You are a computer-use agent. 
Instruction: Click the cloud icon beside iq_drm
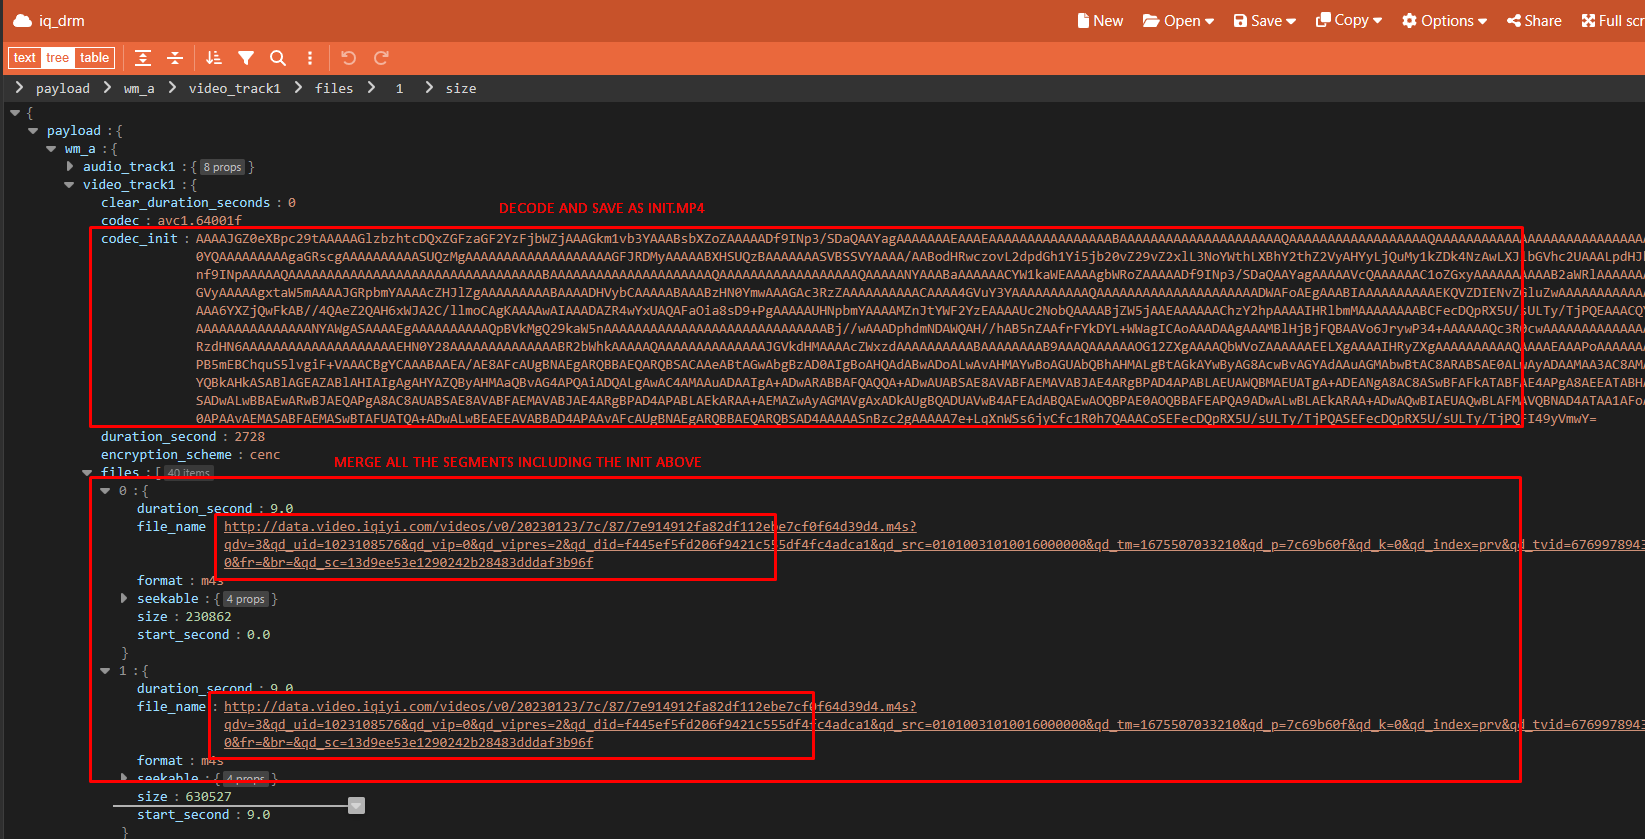click(22, 20)
